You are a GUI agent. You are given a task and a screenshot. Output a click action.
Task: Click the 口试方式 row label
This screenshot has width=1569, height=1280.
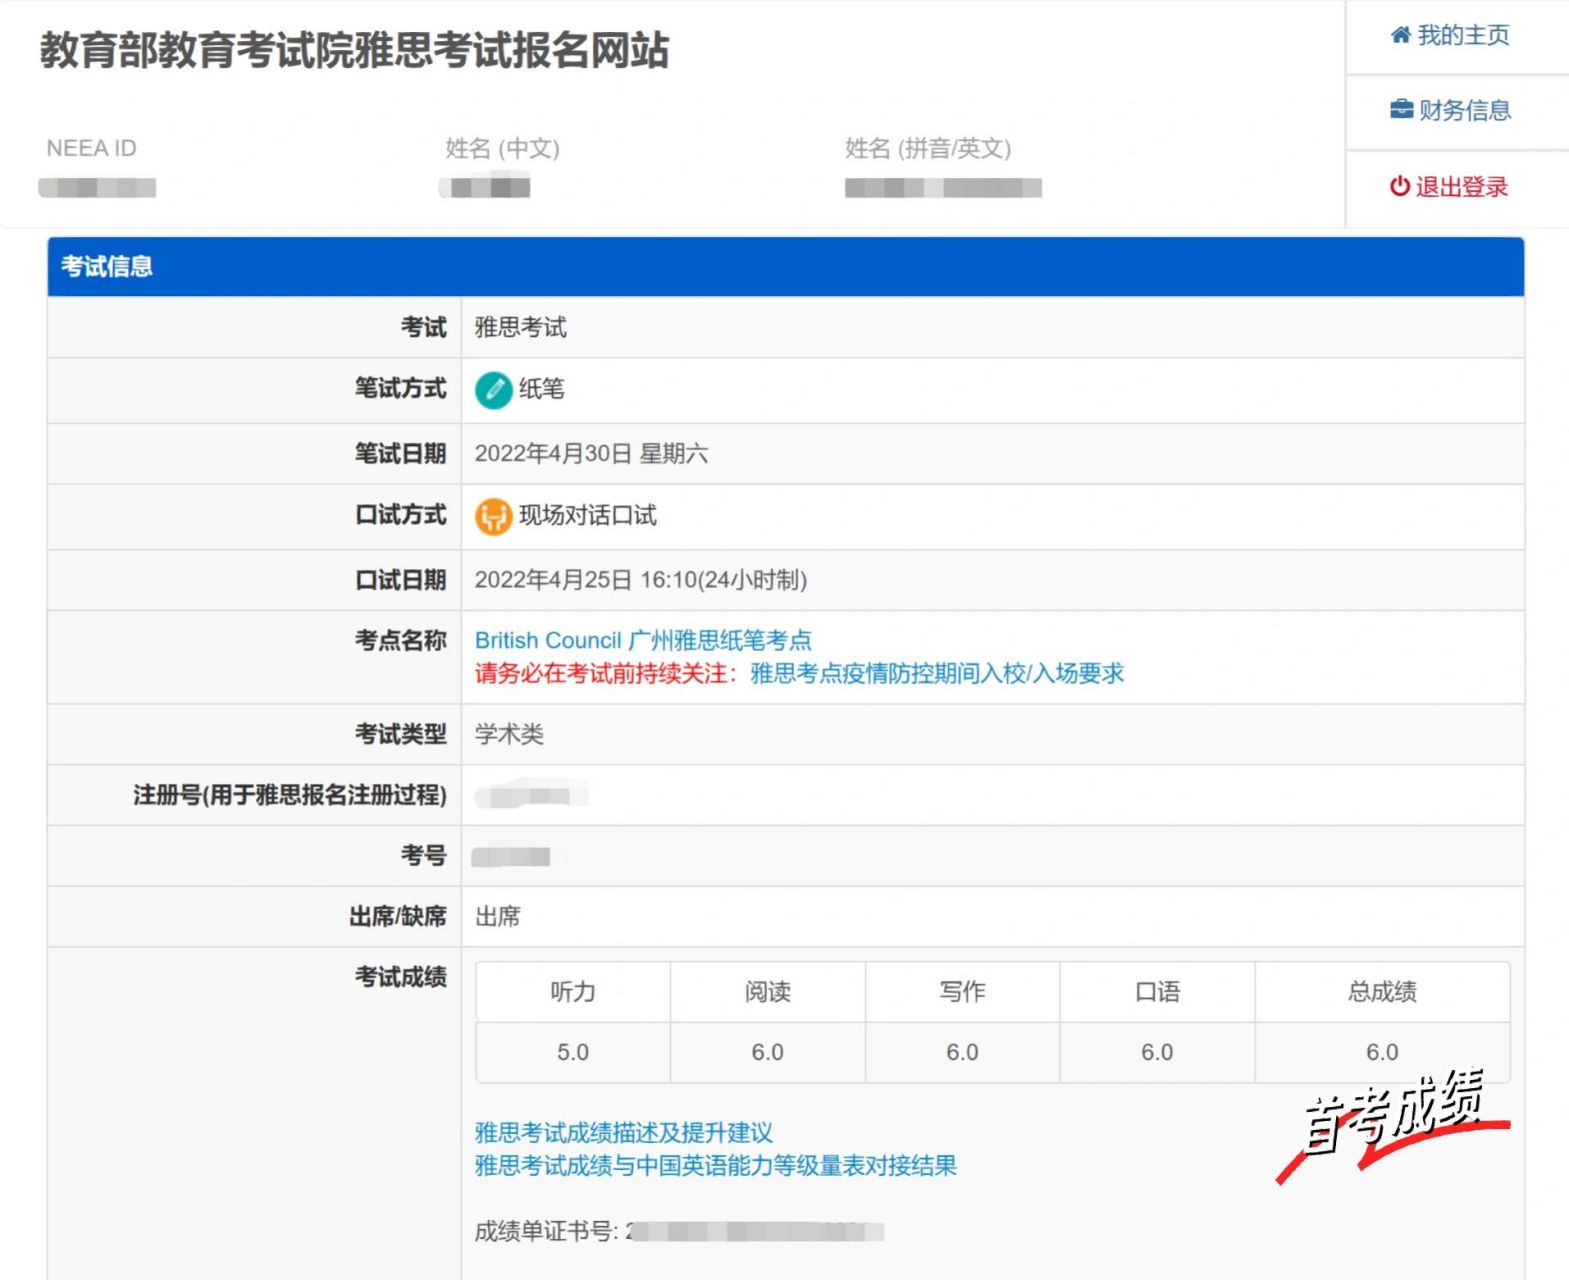point(401,516)
